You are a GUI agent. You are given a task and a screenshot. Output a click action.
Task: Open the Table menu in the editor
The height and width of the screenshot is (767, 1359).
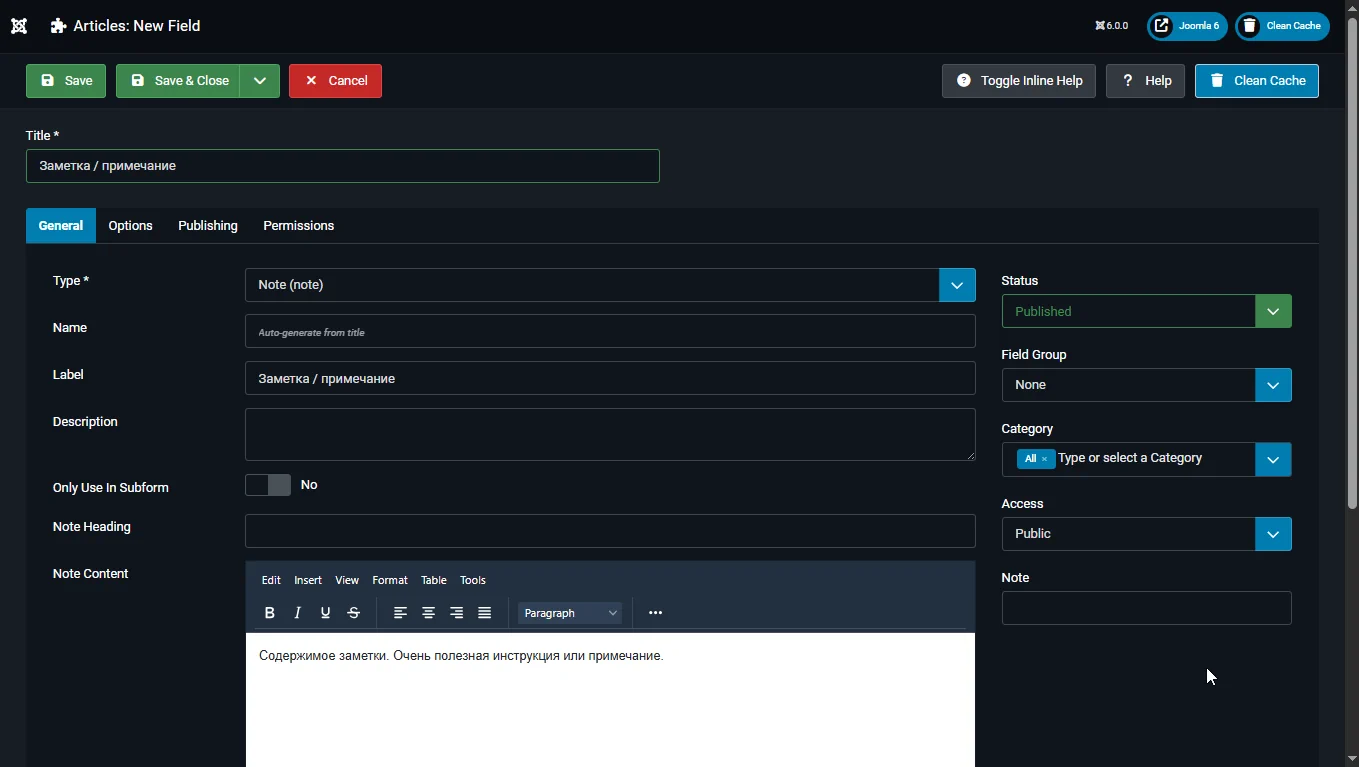coord(433,580)
